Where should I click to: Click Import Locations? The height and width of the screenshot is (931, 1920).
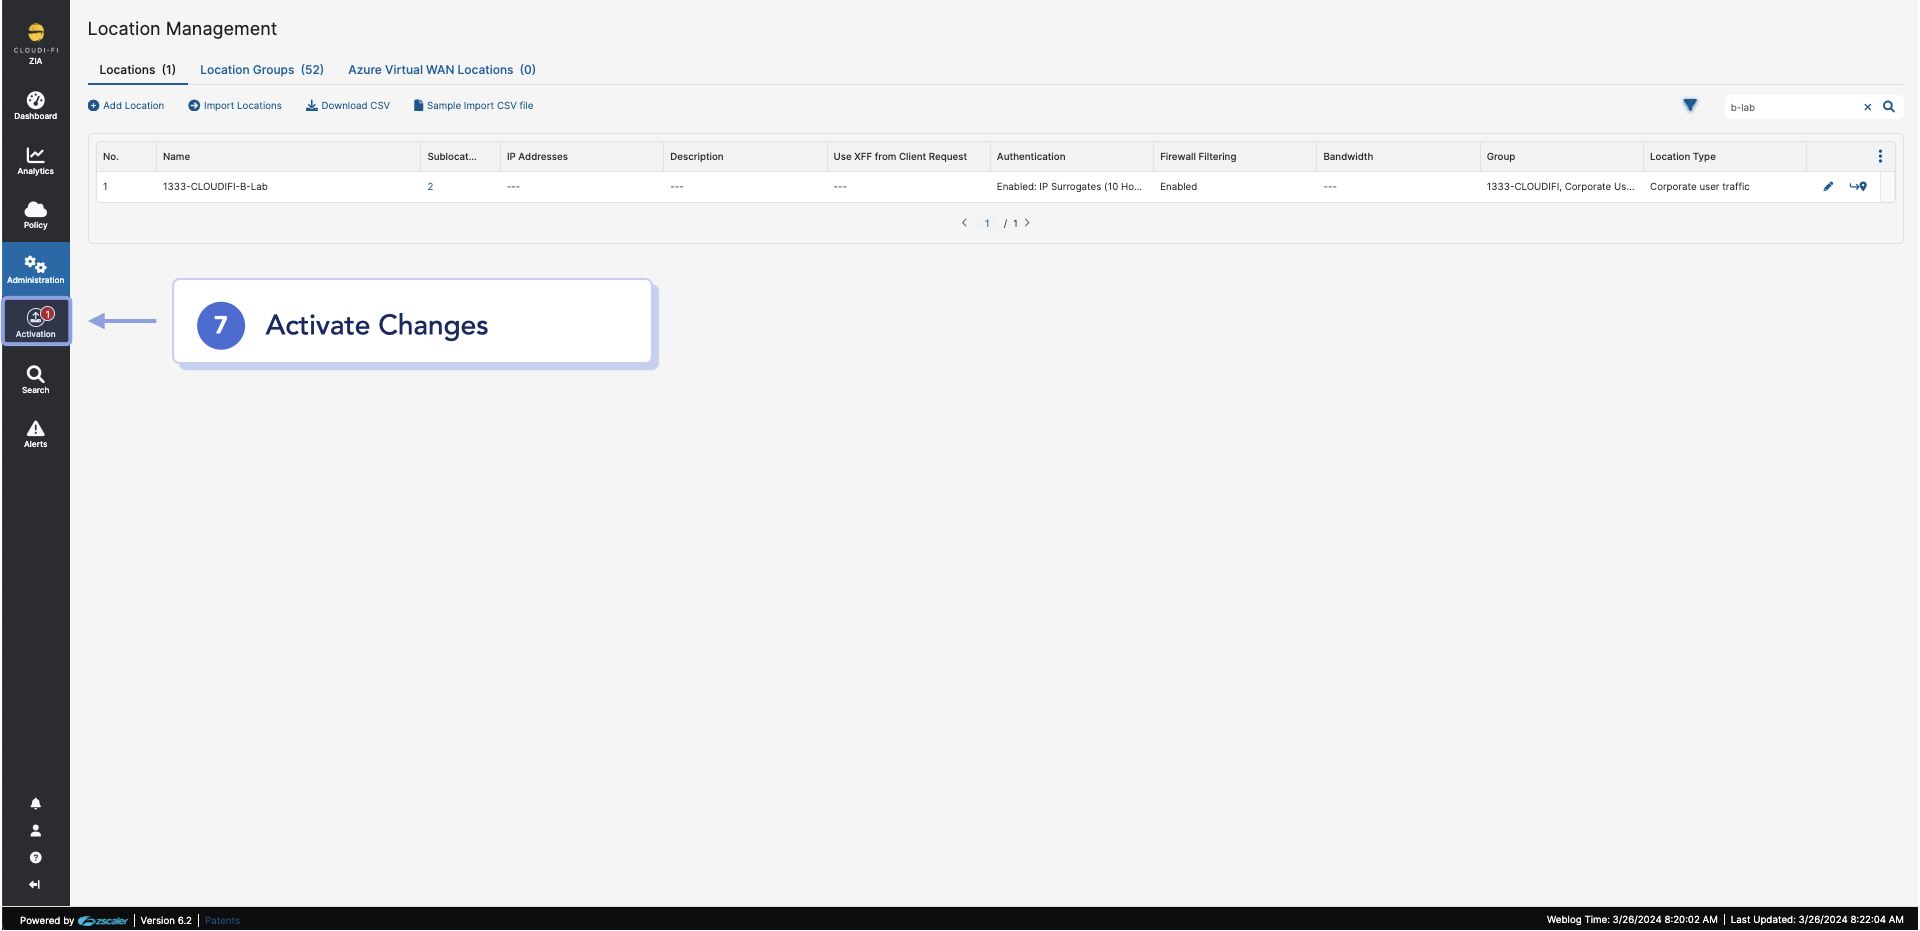[x=235, y=105]
